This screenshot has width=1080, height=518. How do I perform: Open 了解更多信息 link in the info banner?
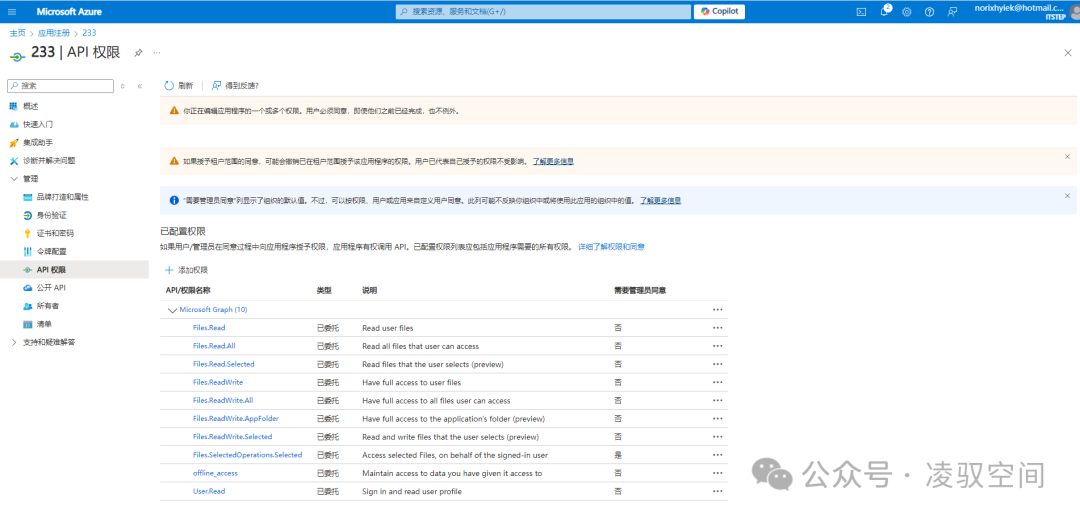coord(661,200)
